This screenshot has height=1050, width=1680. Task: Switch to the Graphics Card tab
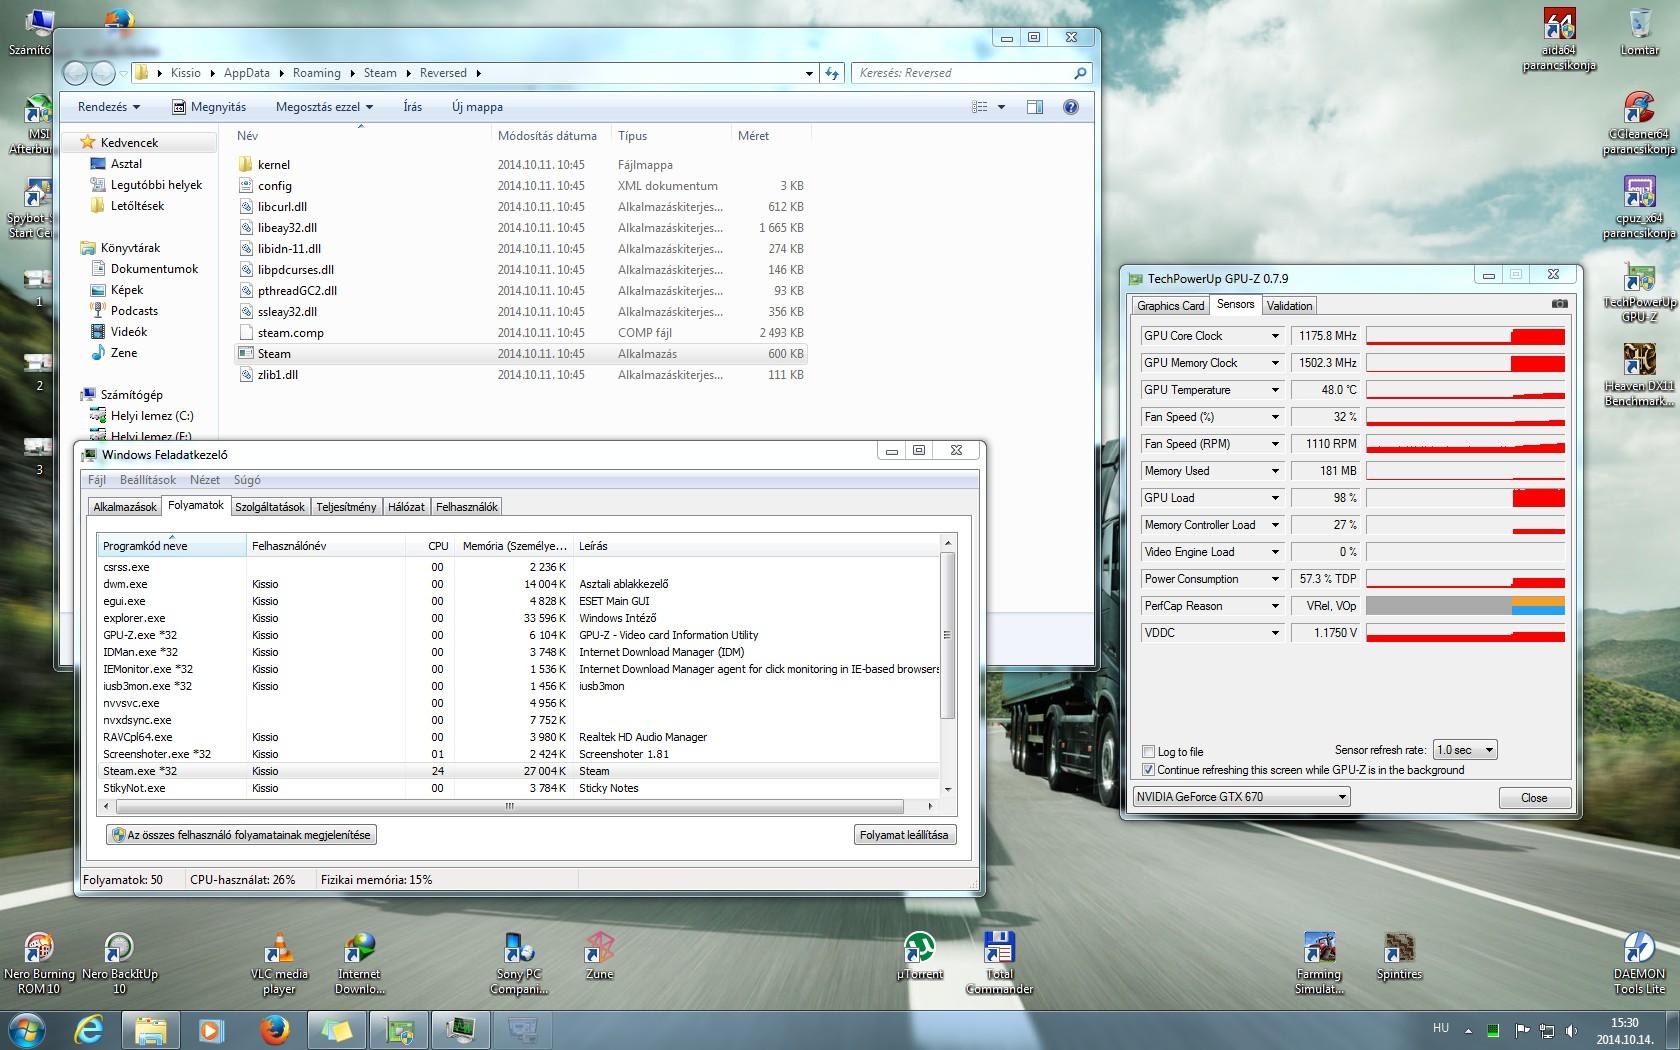click(x=1170, y=306)
